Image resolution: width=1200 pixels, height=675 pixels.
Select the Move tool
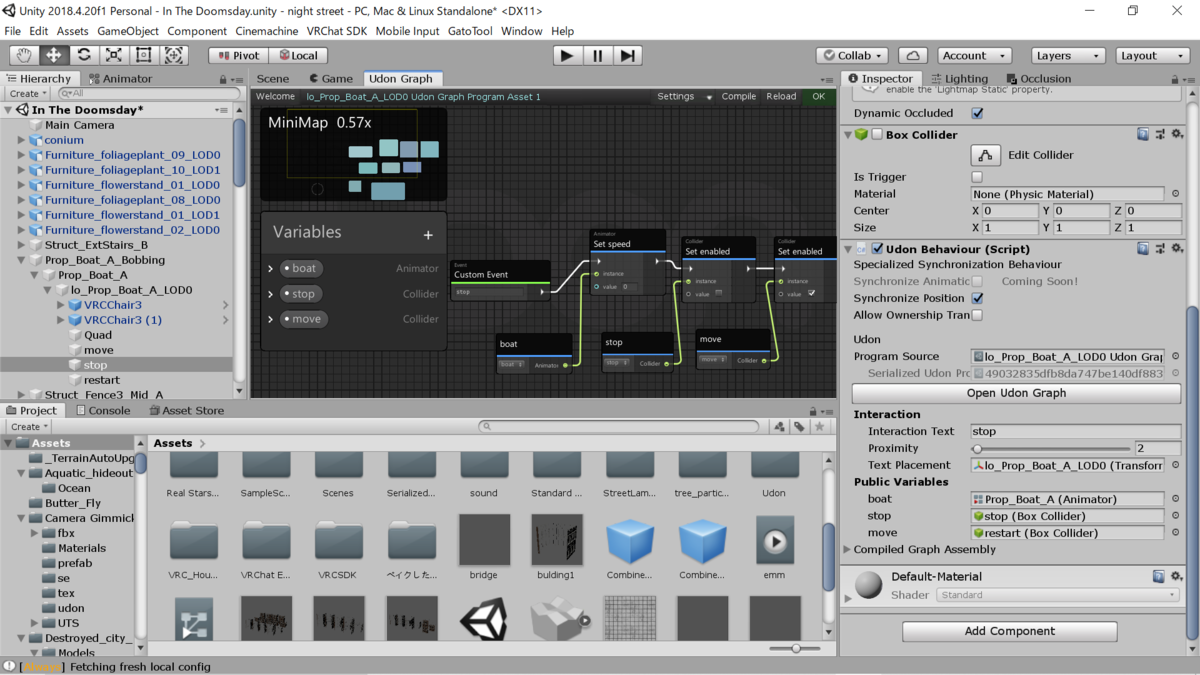[54, 56]
